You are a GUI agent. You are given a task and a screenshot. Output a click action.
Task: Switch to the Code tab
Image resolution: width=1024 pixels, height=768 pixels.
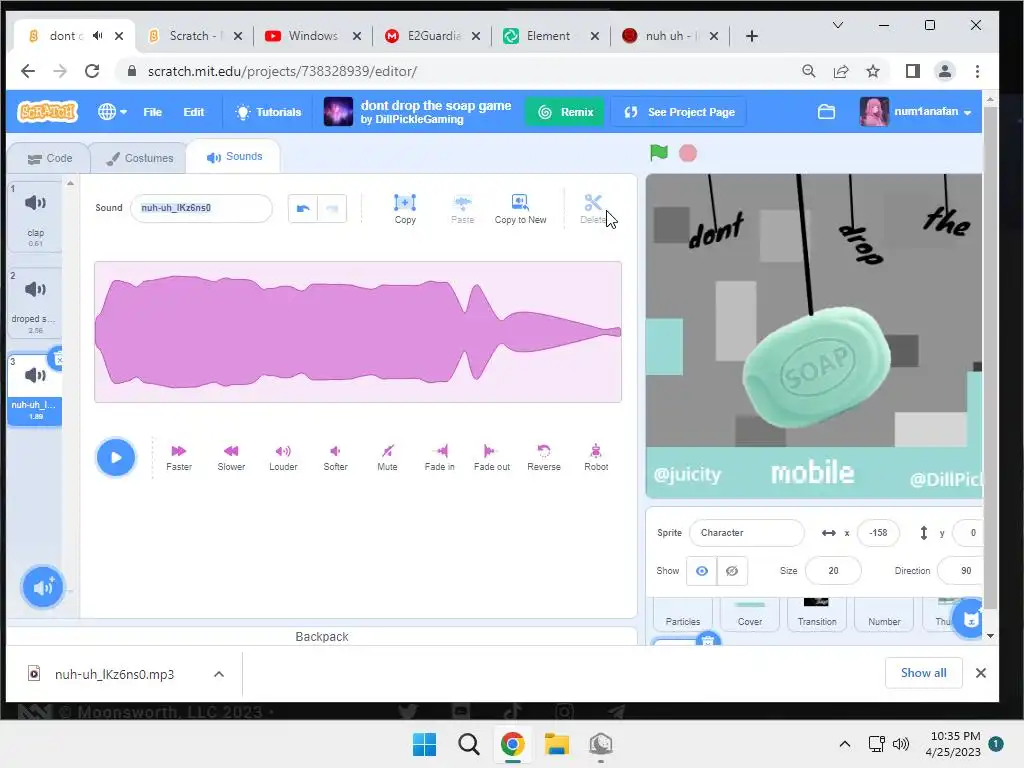click(x=50, y=158)
